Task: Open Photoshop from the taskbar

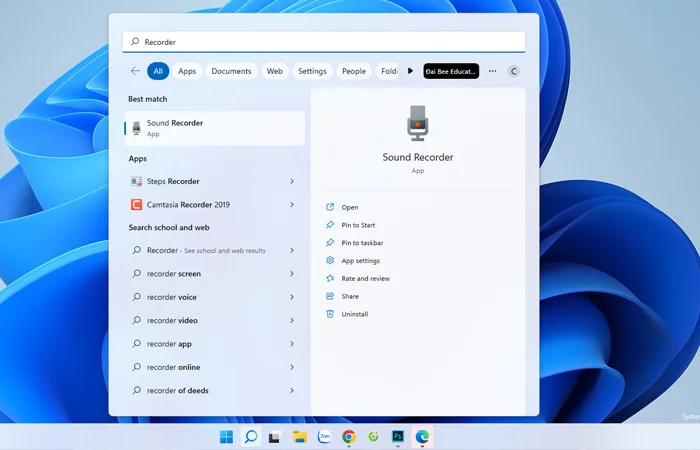Action: pos(398,437)
